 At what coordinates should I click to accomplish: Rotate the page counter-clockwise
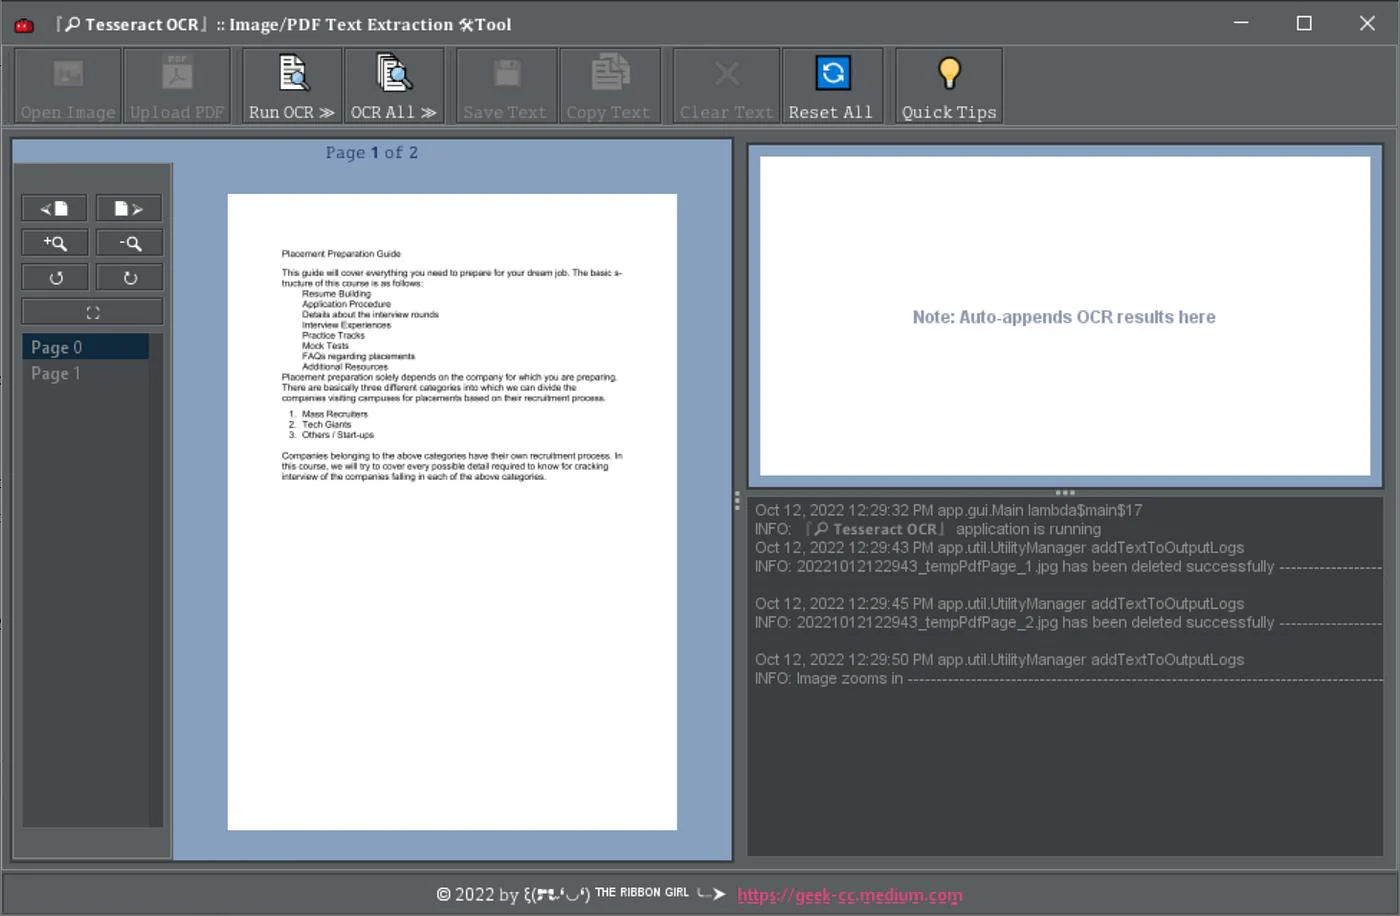click(55, 278)
